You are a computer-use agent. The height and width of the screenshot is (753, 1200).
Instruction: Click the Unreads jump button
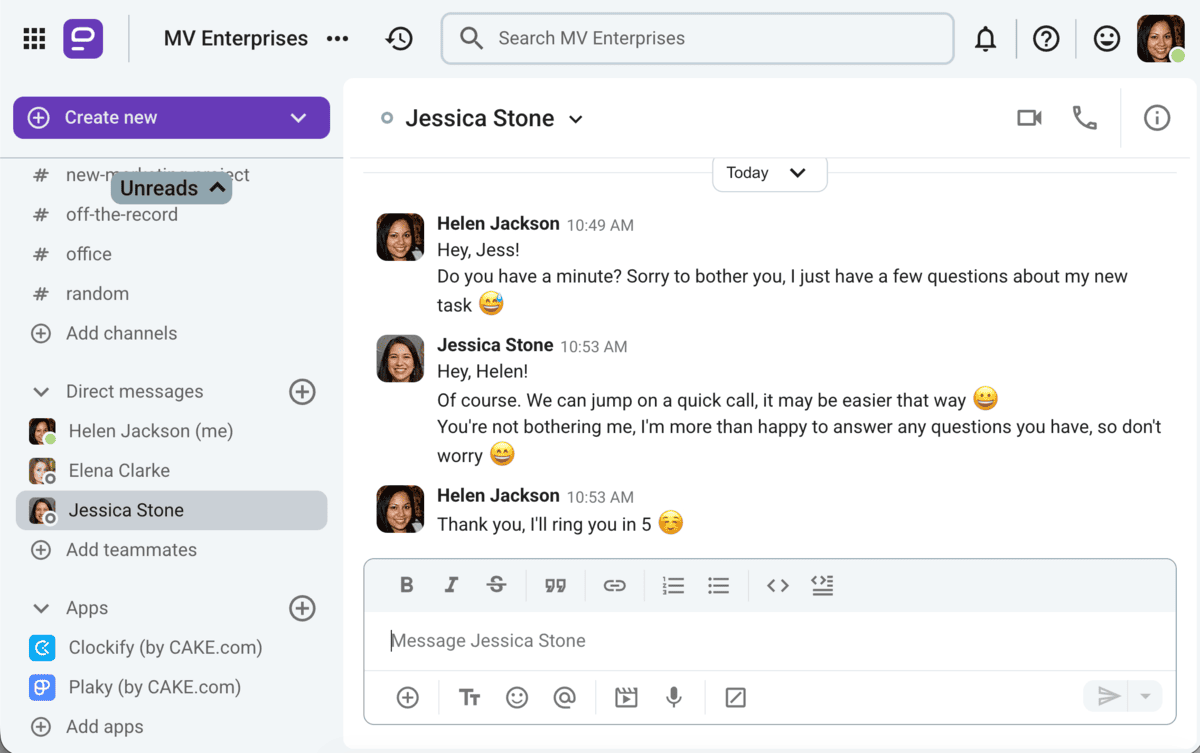171,188
